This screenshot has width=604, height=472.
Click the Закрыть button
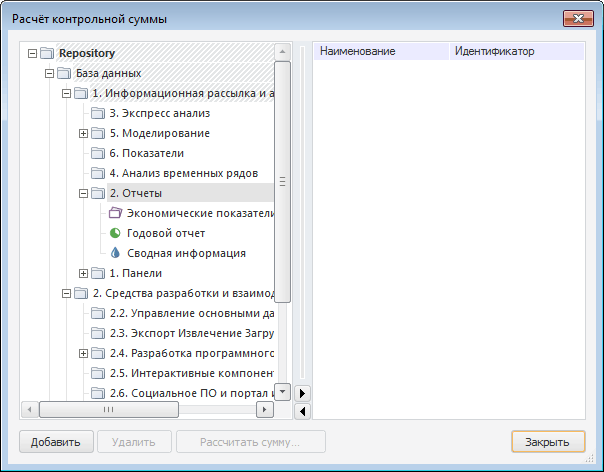548,441
